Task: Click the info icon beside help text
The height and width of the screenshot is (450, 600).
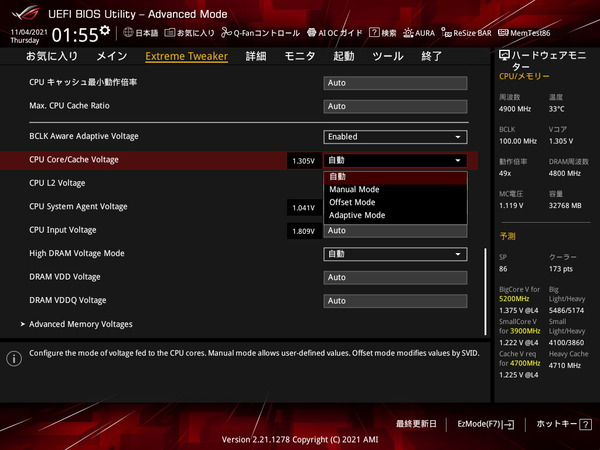Action: (x=14, y=359)
